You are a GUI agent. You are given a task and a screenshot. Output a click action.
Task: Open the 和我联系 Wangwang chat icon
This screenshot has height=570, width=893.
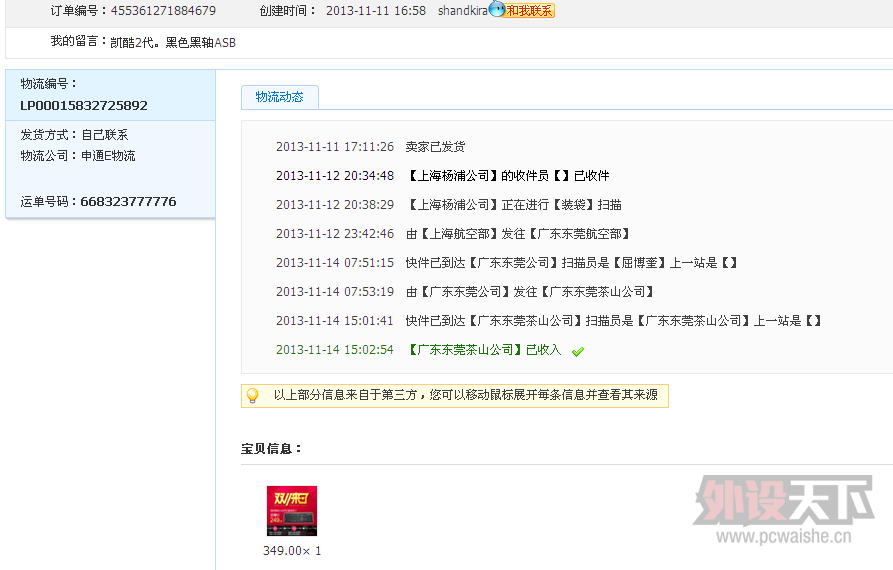522,10
